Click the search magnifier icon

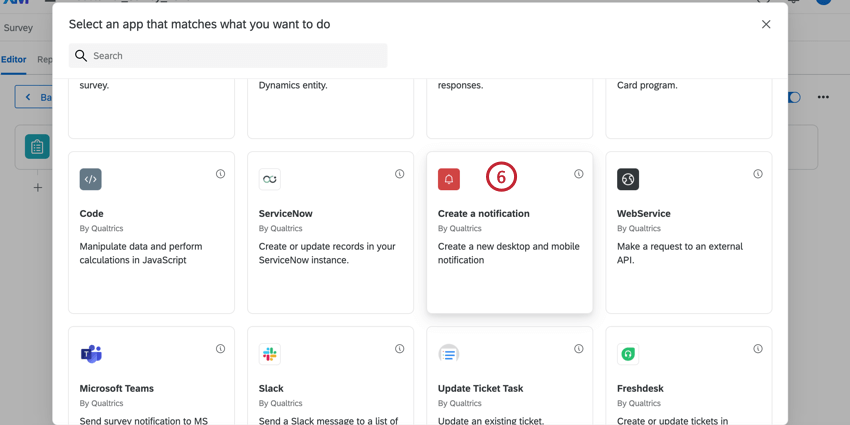point(81,56)
